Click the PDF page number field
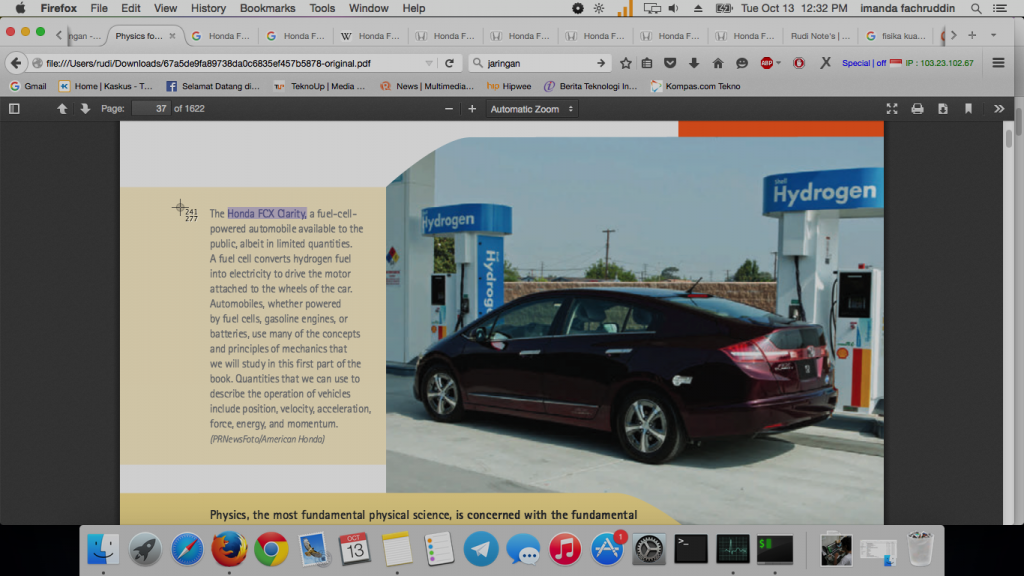This screenshot has width=1024, height=576. (151, 108)
